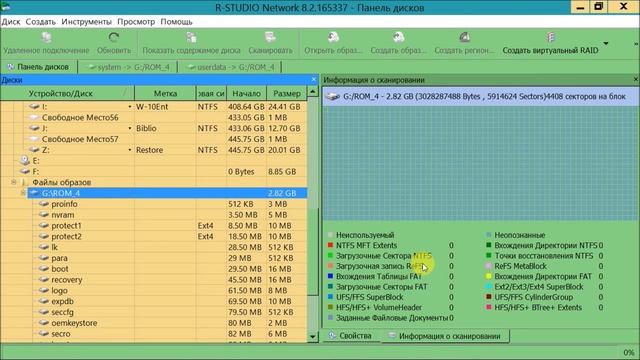The width and height of the screenshot is (640, 360).
Task: Select the seccfg partition row
Action: pos(153,312)
